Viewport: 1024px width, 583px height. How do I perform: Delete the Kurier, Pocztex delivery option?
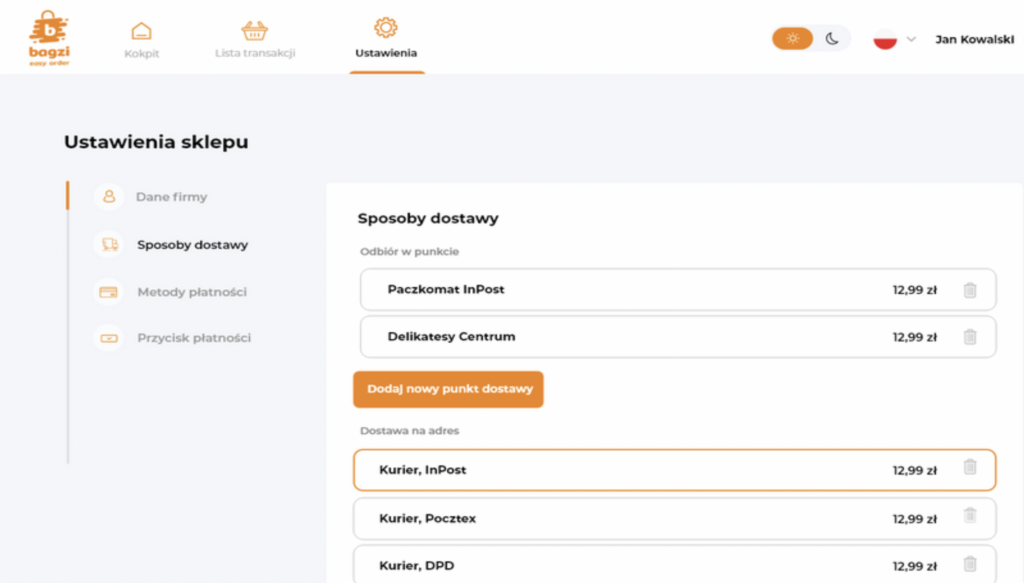pyautogui.click(x=970, y=515)
